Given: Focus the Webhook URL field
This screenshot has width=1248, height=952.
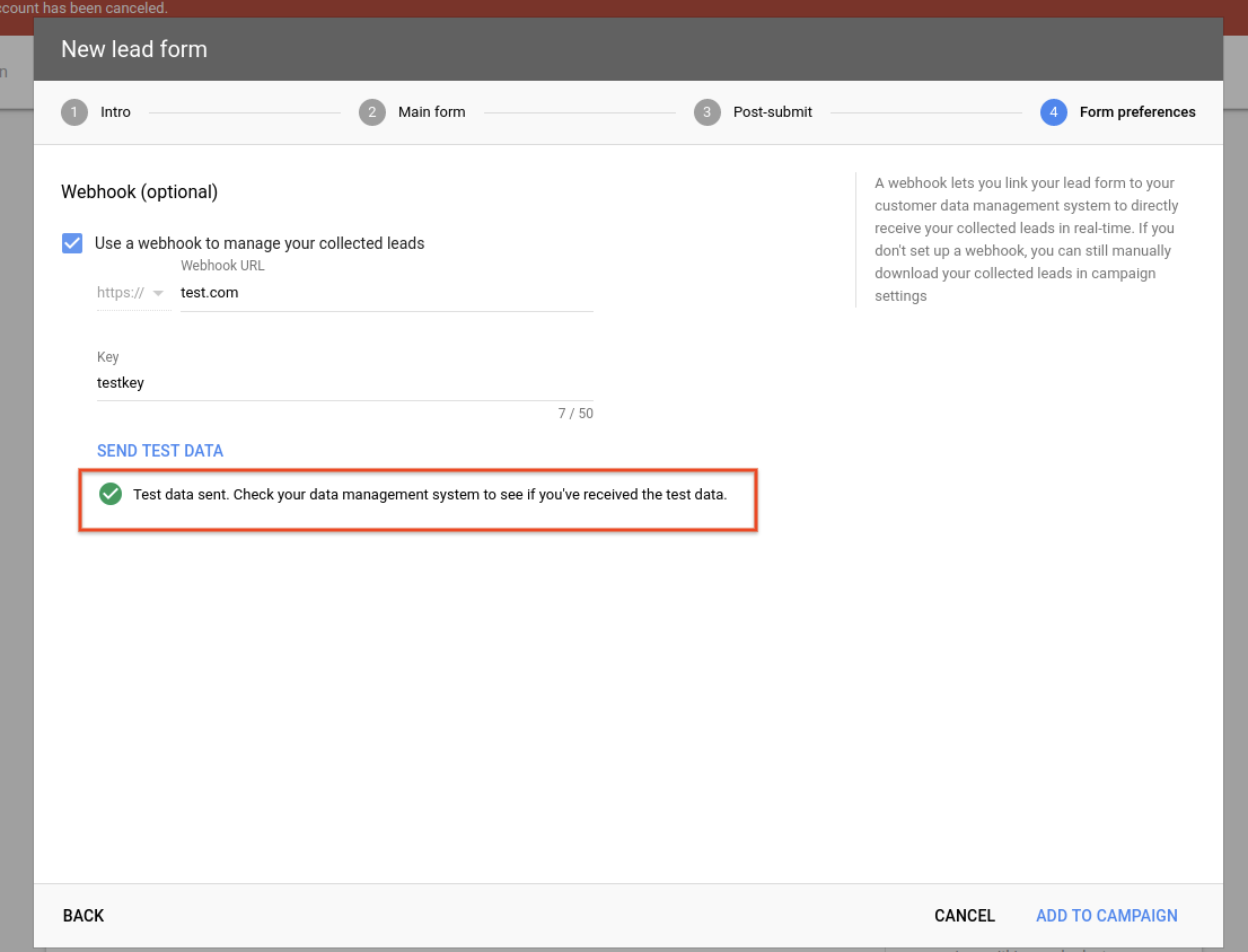Looking at the screenshot, I should [x=386, y=293].
